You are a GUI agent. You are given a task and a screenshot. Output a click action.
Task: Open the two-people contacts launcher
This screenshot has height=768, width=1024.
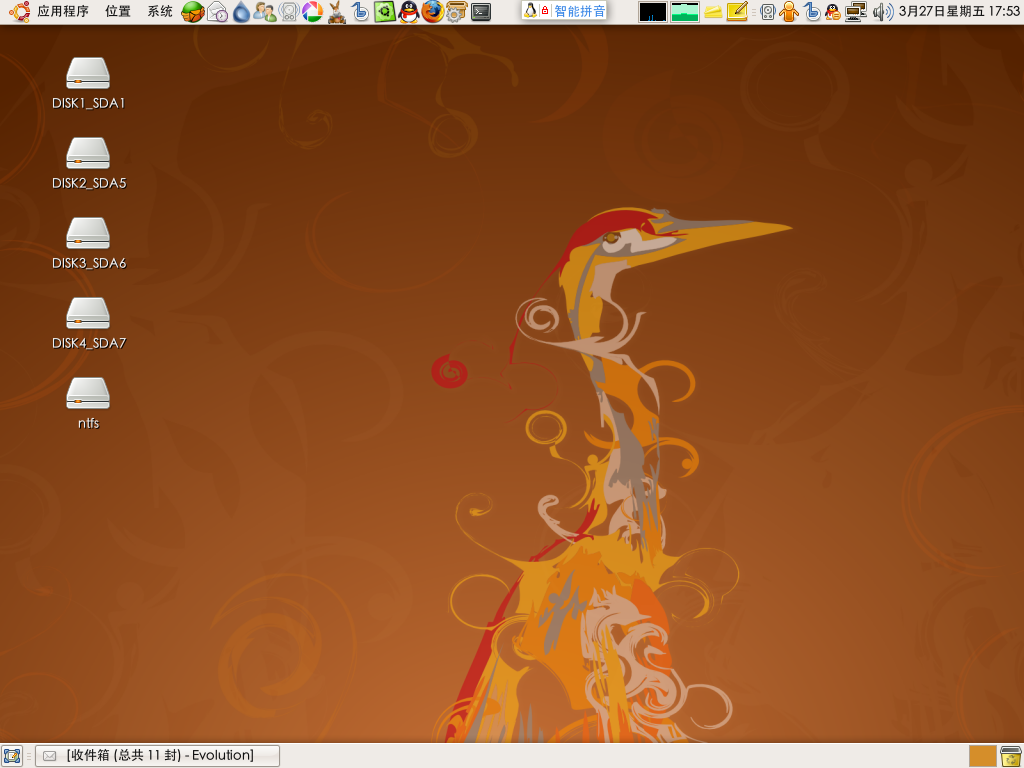(x=264, y=12)
